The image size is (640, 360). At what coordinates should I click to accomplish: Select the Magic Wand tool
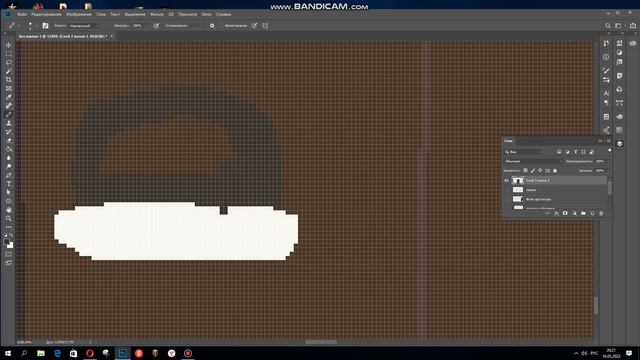point(9,71)
